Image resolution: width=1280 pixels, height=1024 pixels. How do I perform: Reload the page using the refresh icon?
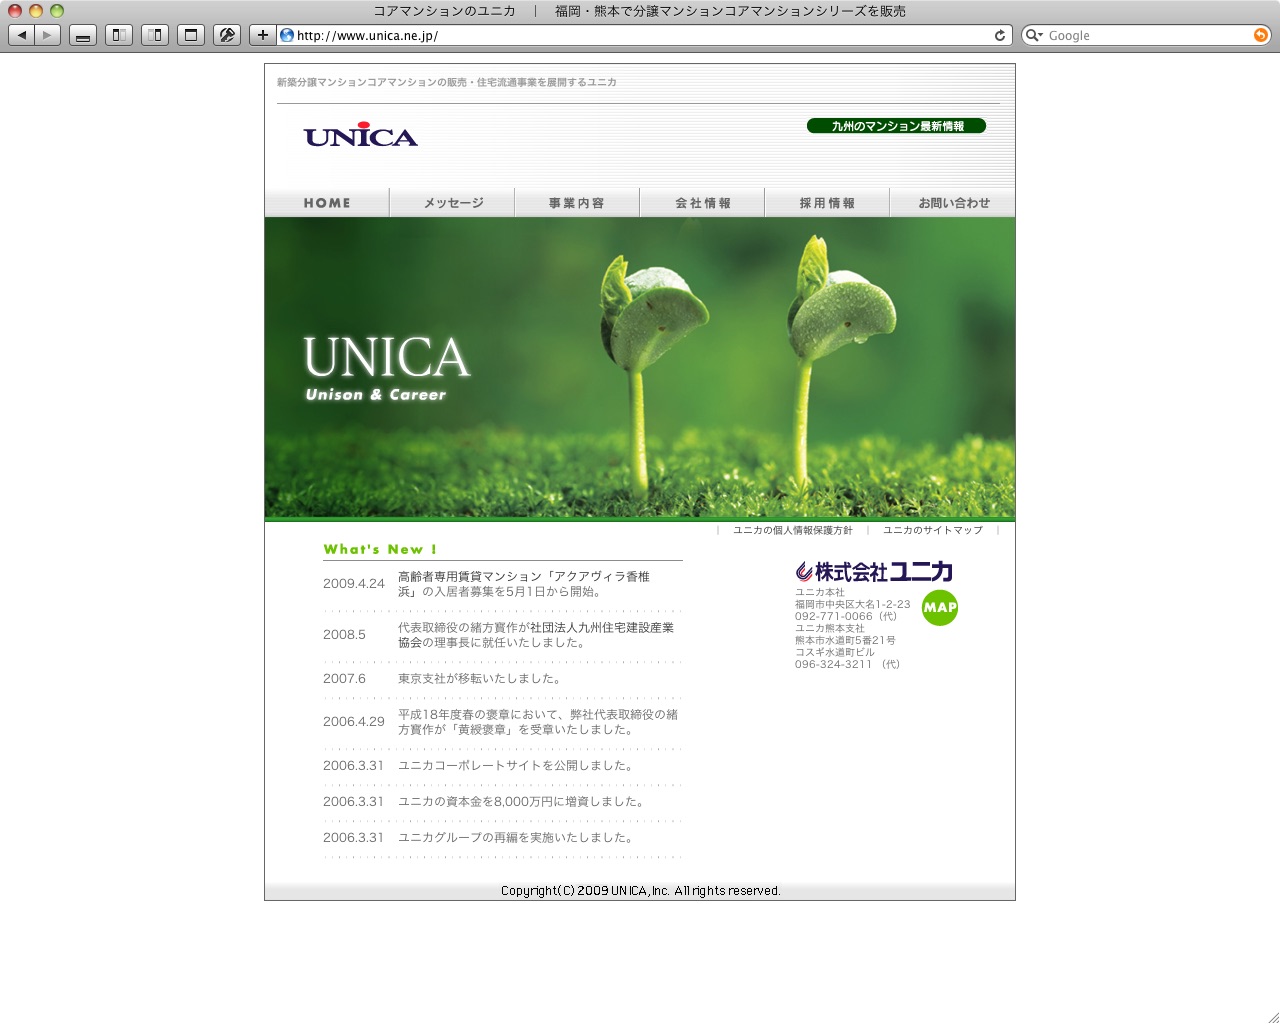999,35
